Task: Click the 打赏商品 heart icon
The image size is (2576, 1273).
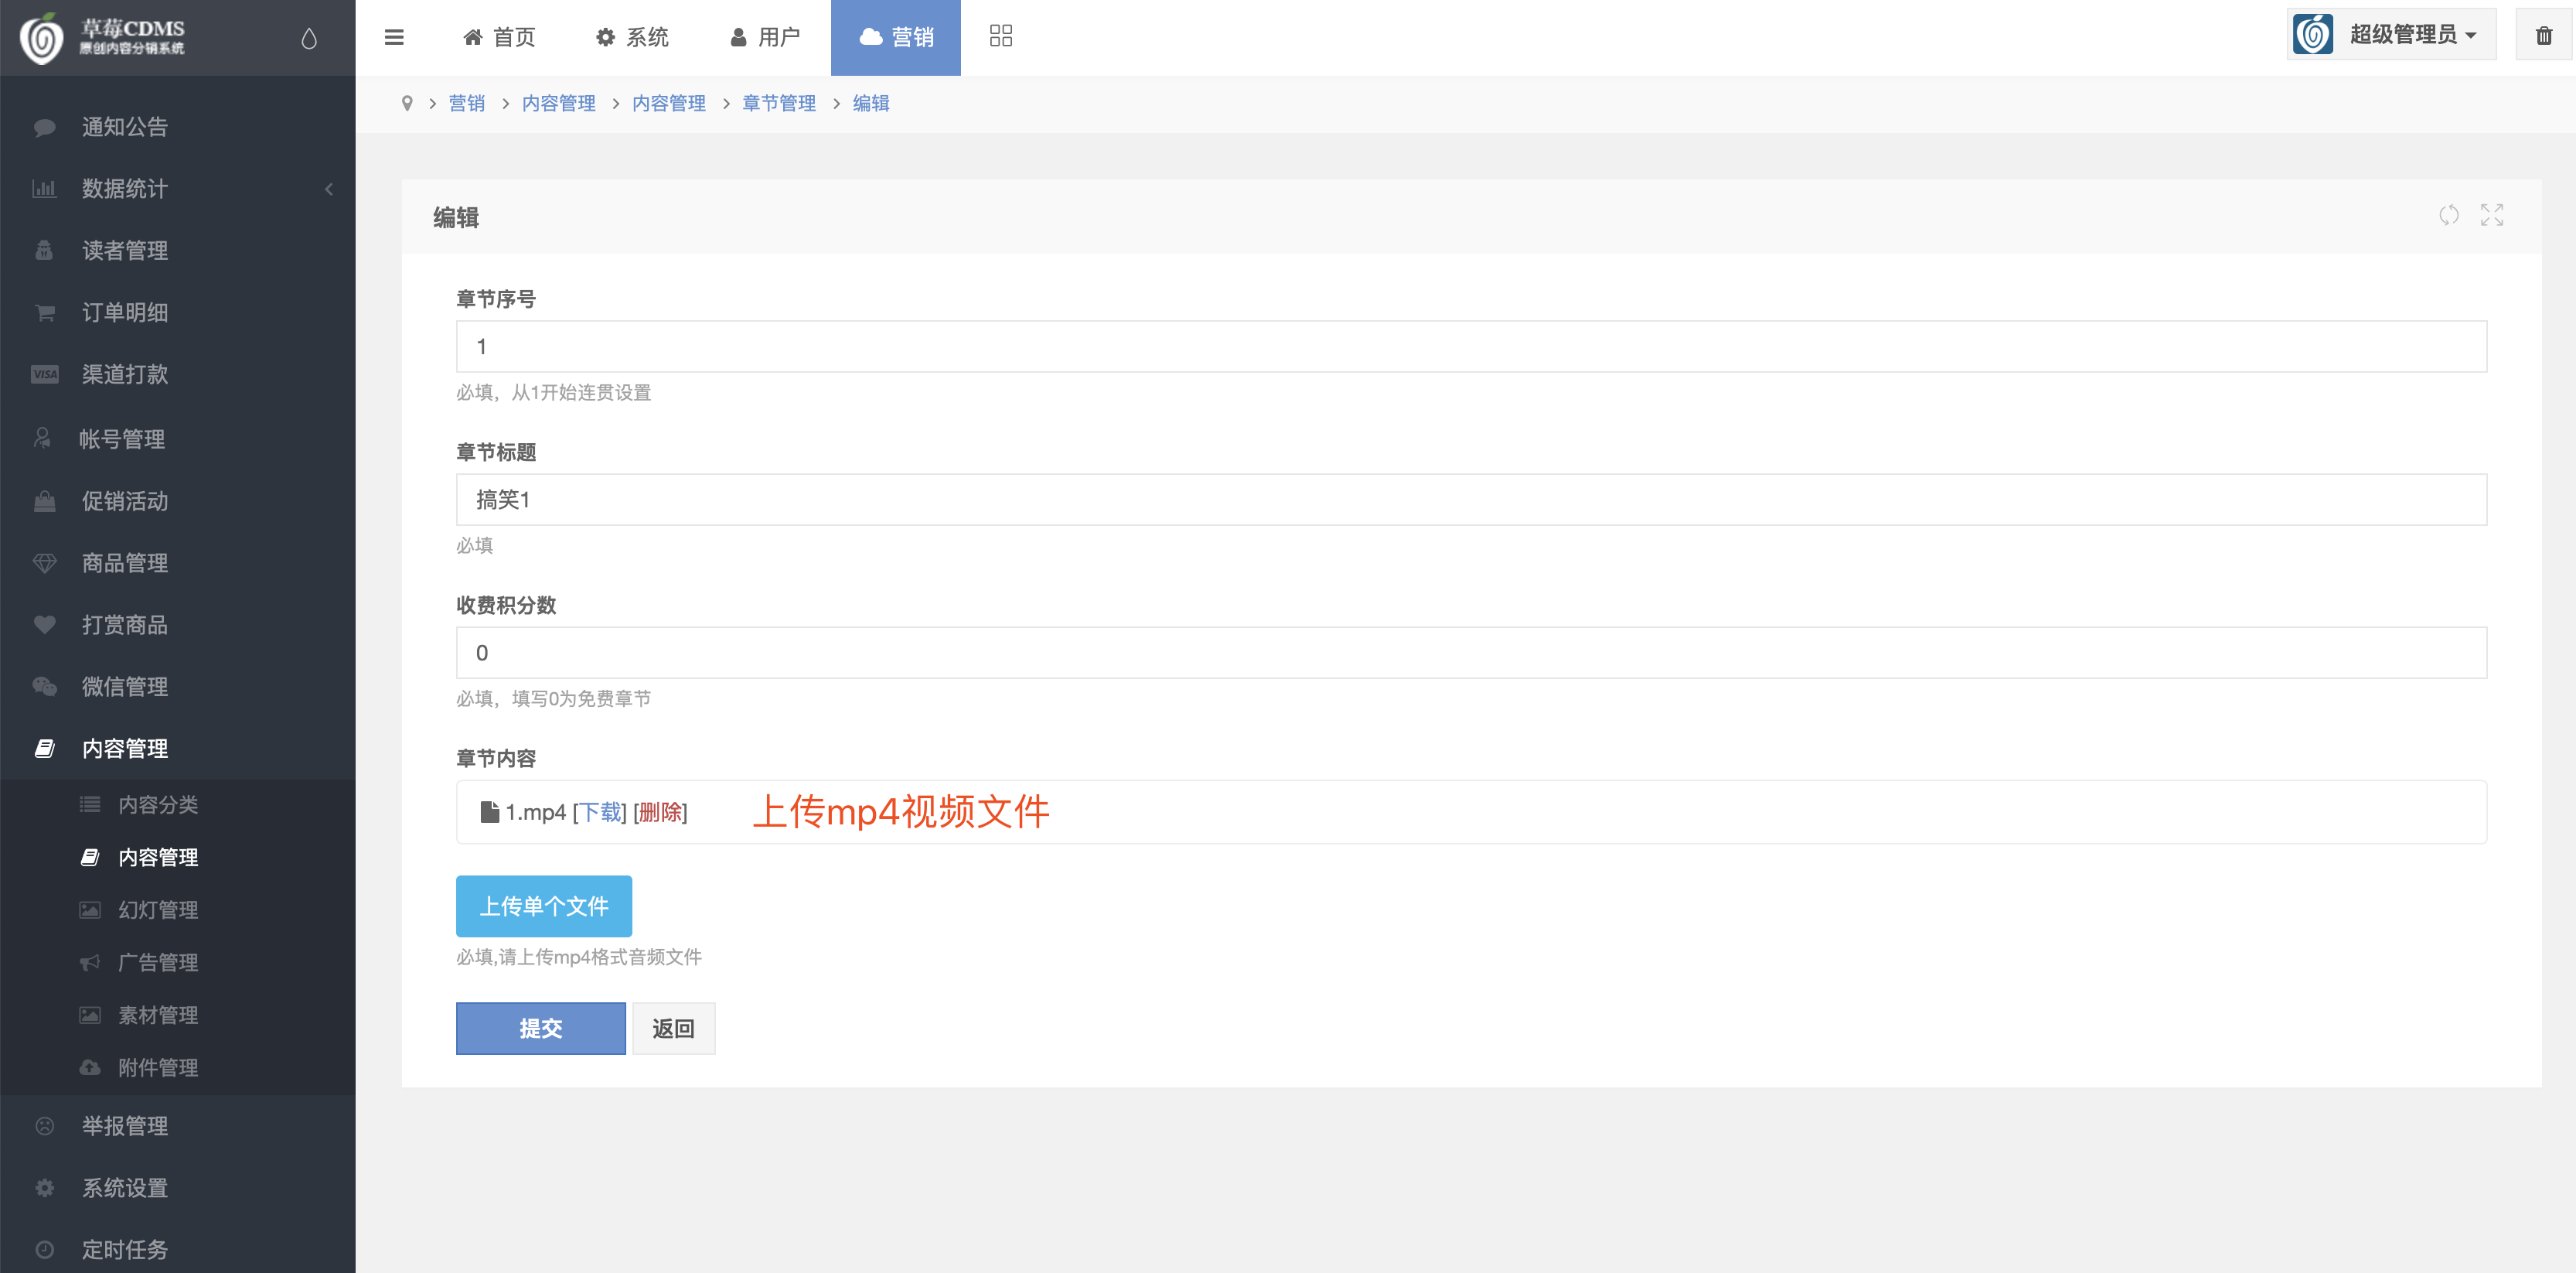Action: [x=44, y=625]
